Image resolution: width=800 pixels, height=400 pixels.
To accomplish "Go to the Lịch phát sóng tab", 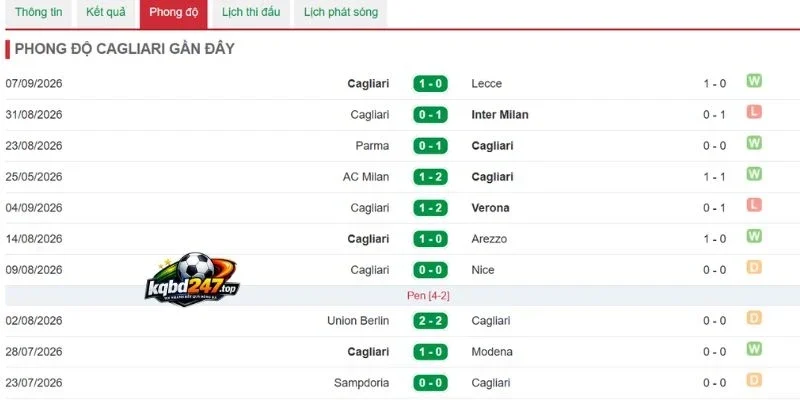I will tap(341, 13).
